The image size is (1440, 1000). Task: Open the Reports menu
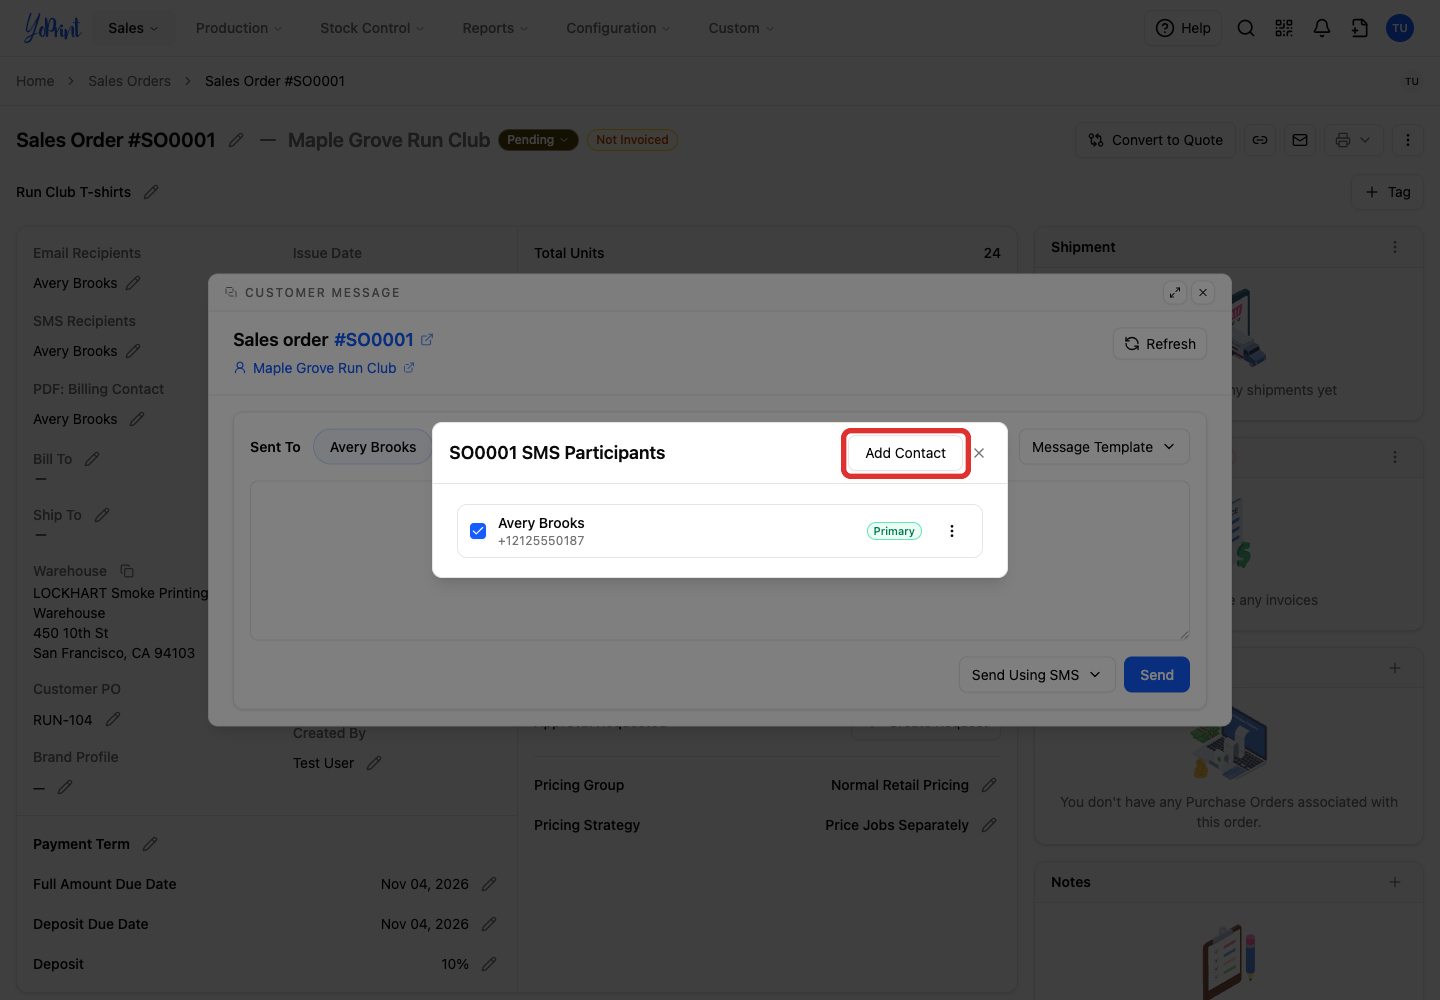tap(495, 28)
